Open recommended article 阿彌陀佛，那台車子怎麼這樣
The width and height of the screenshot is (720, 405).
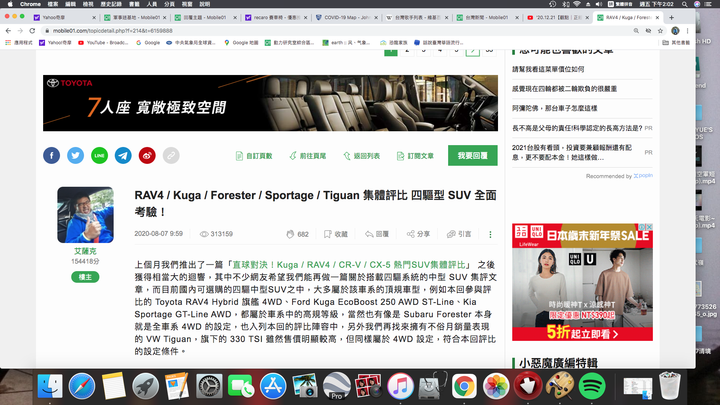[x=555, y=108]
